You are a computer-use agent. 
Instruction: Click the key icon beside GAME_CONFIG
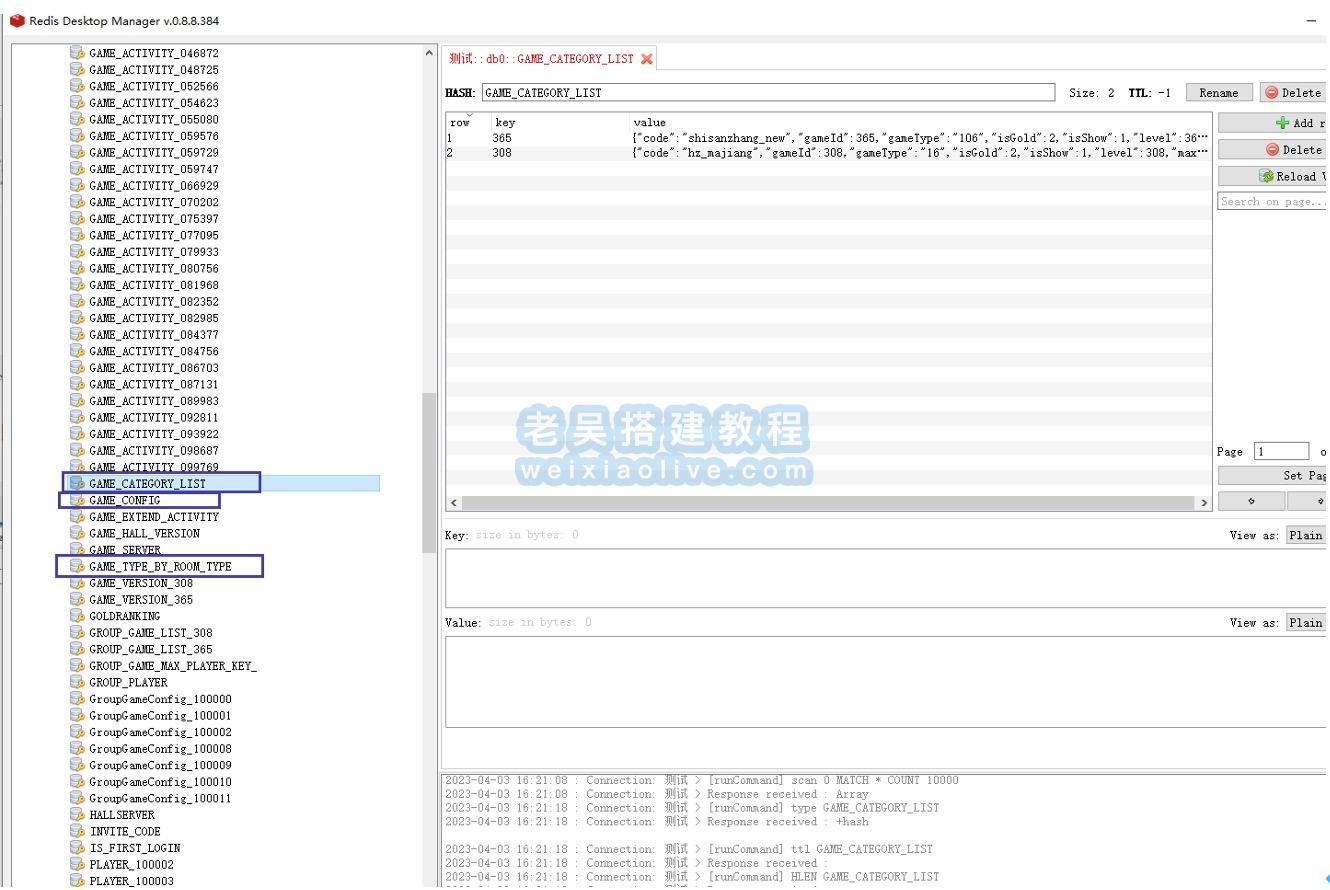pyautogui.click(x=77, y=500)
